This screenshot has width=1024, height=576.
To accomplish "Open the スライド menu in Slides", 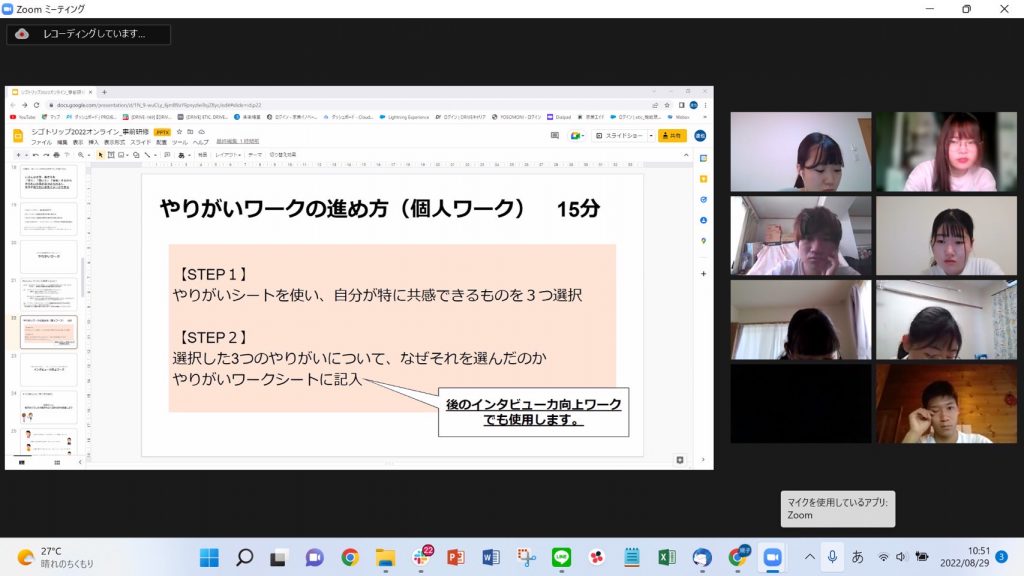I will [x=140, y=142].
